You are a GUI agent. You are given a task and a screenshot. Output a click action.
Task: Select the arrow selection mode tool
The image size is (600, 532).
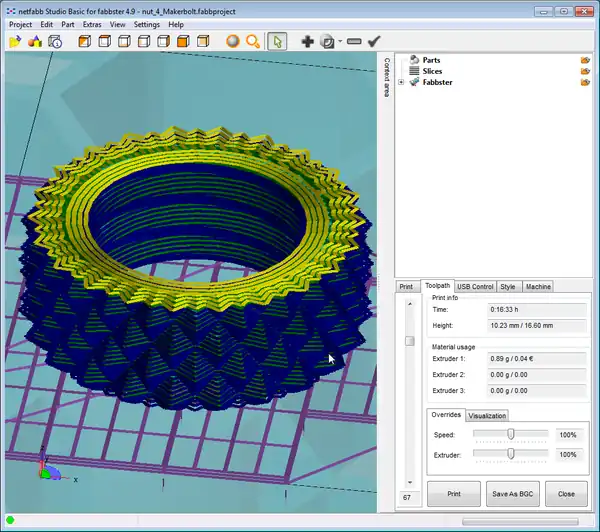[x=278, y=42]
